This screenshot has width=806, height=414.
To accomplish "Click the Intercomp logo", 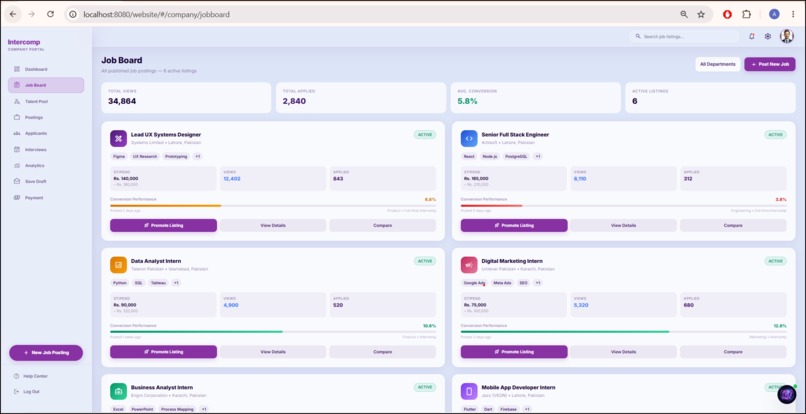I will coord(24,42).
